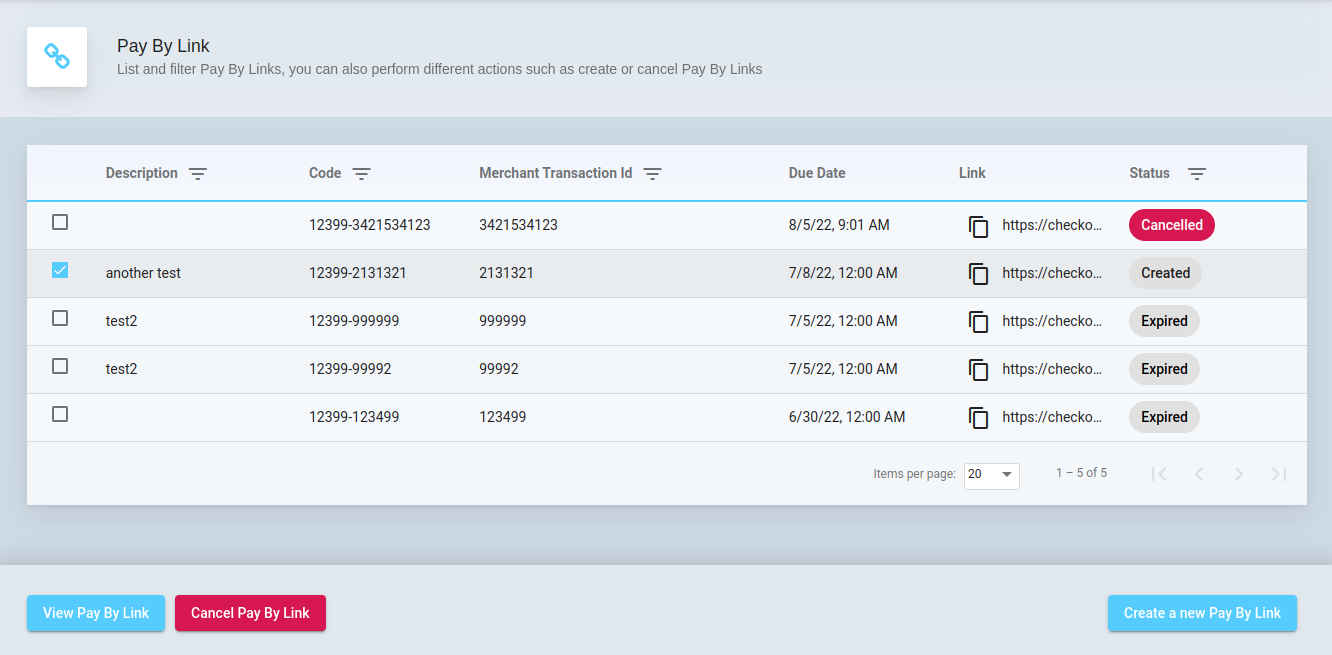Open the Description column filter icon

point(198,174)
